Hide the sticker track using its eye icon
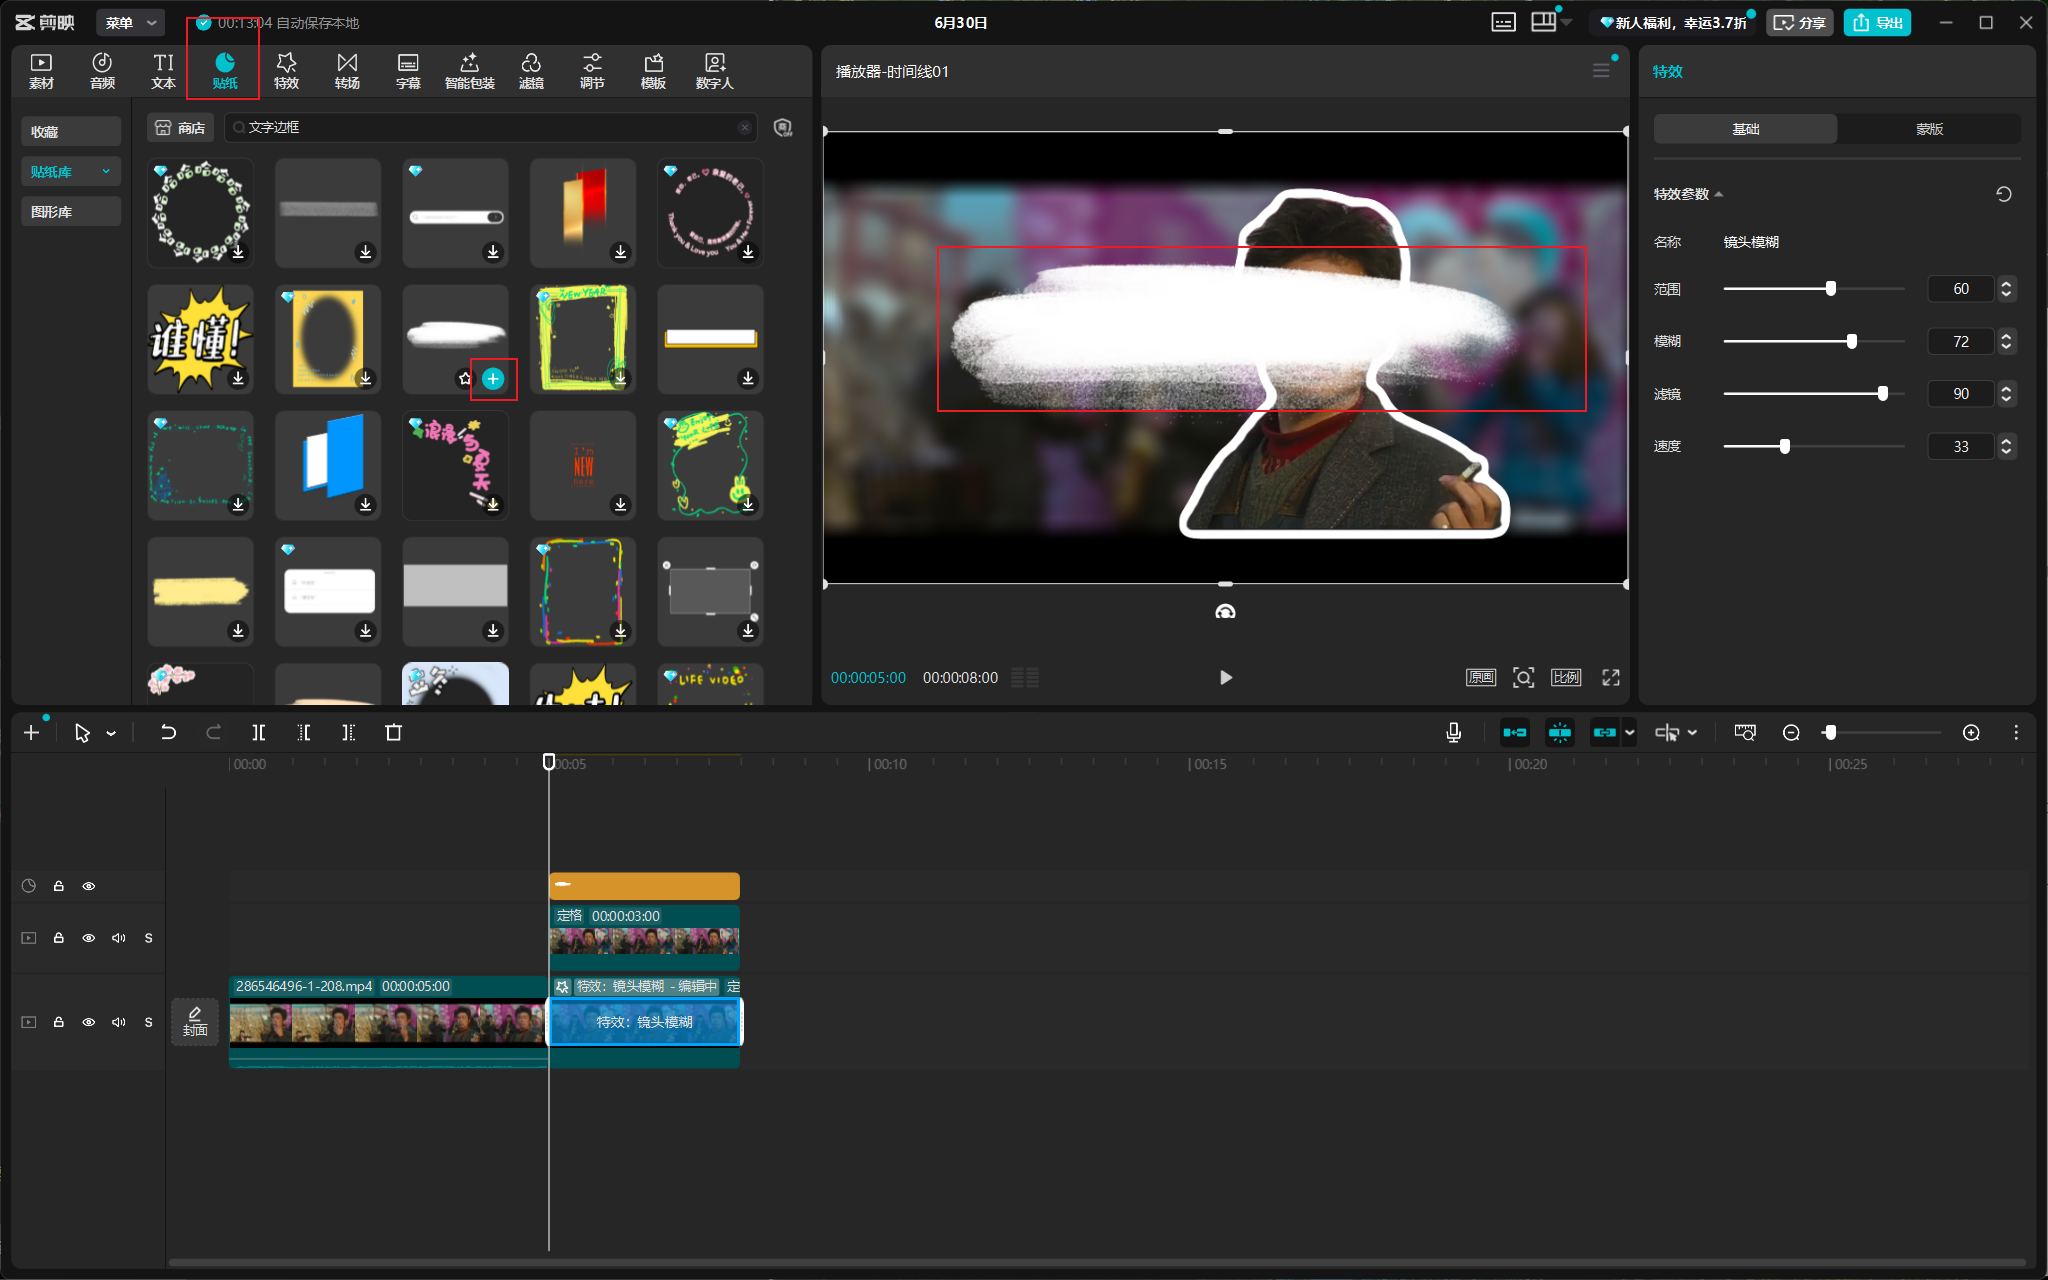Screen dimensions: 2048x1280 click(89, 886)
